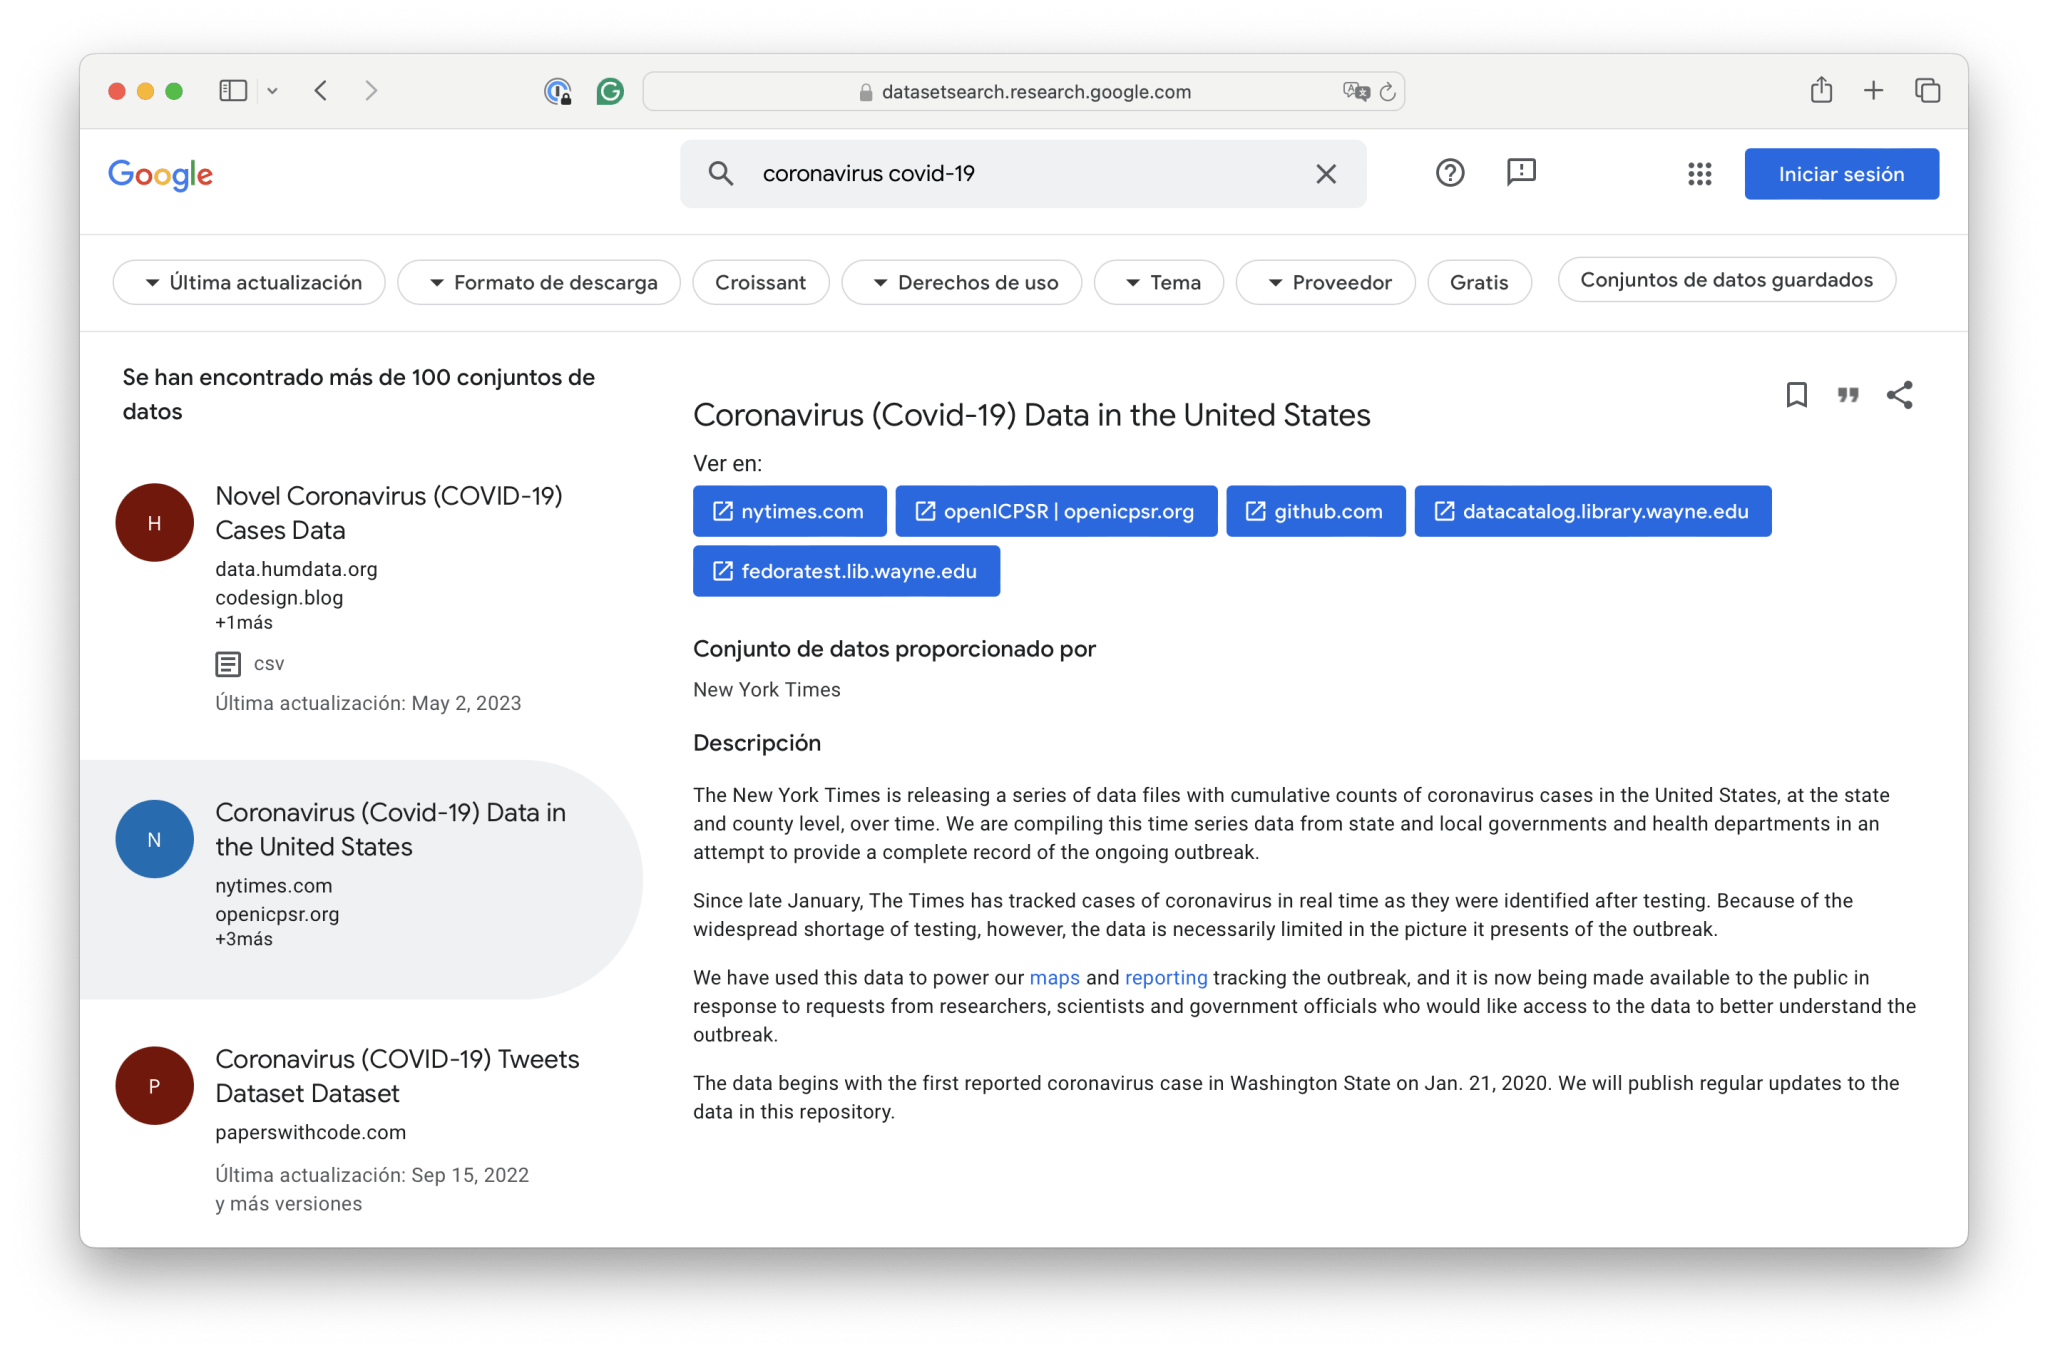Click the cite quotation icon

pyautogui.click(x=1848, y=395)
